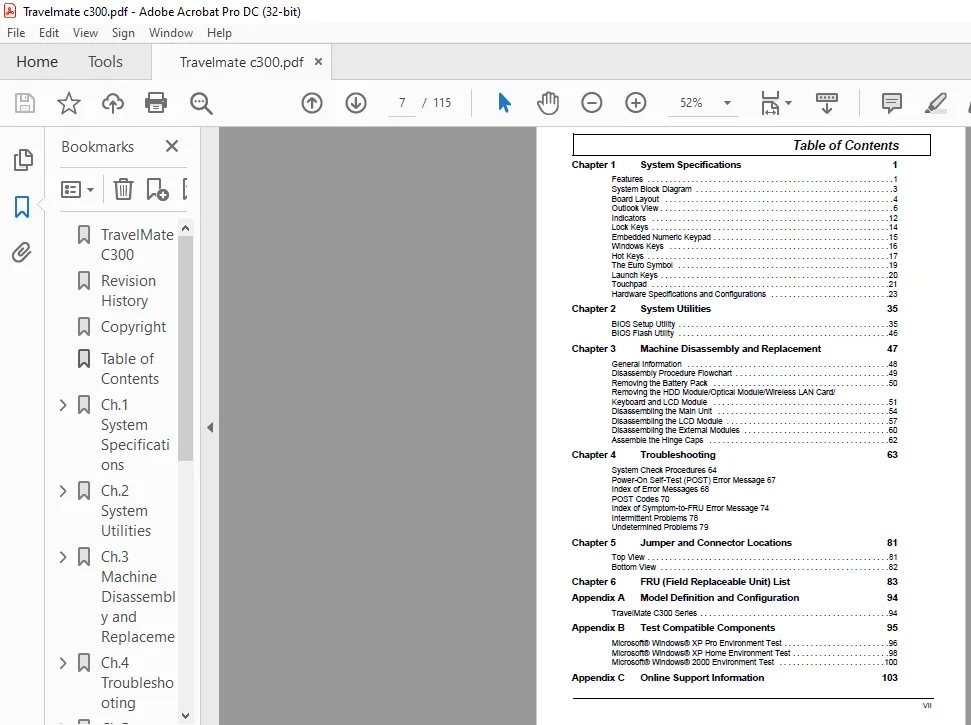The width and height of the screenshot is (971, 725).
Task: Click the upload to cloud icon
Action: point(113,103)
